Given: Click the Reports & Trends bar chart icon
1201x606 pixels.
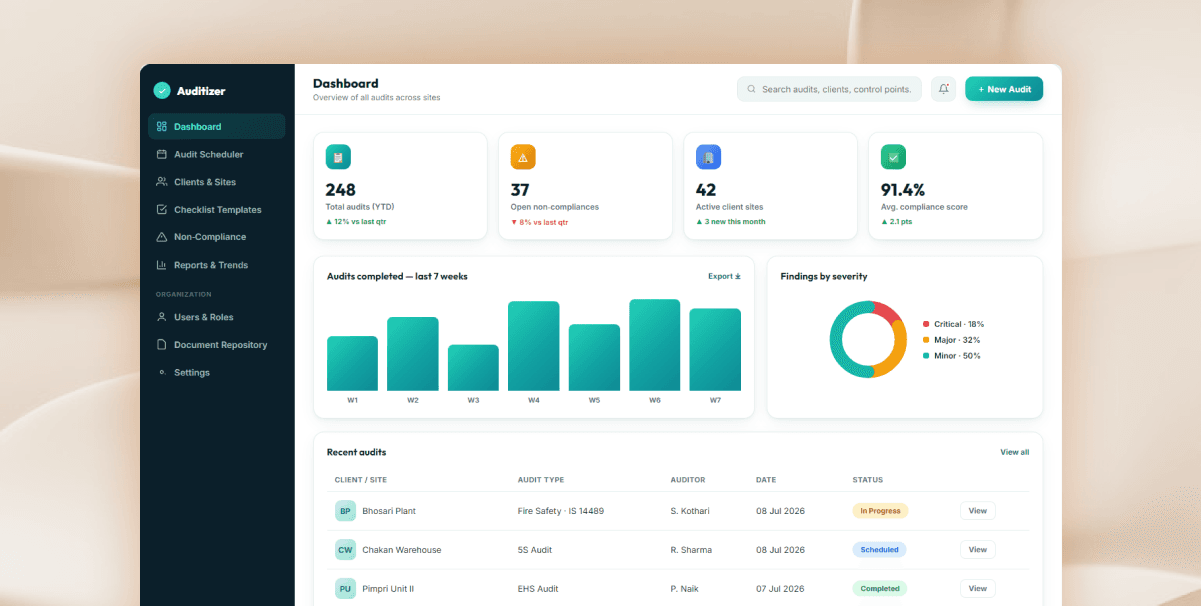Looking at the screenshot, I should 162,265.
